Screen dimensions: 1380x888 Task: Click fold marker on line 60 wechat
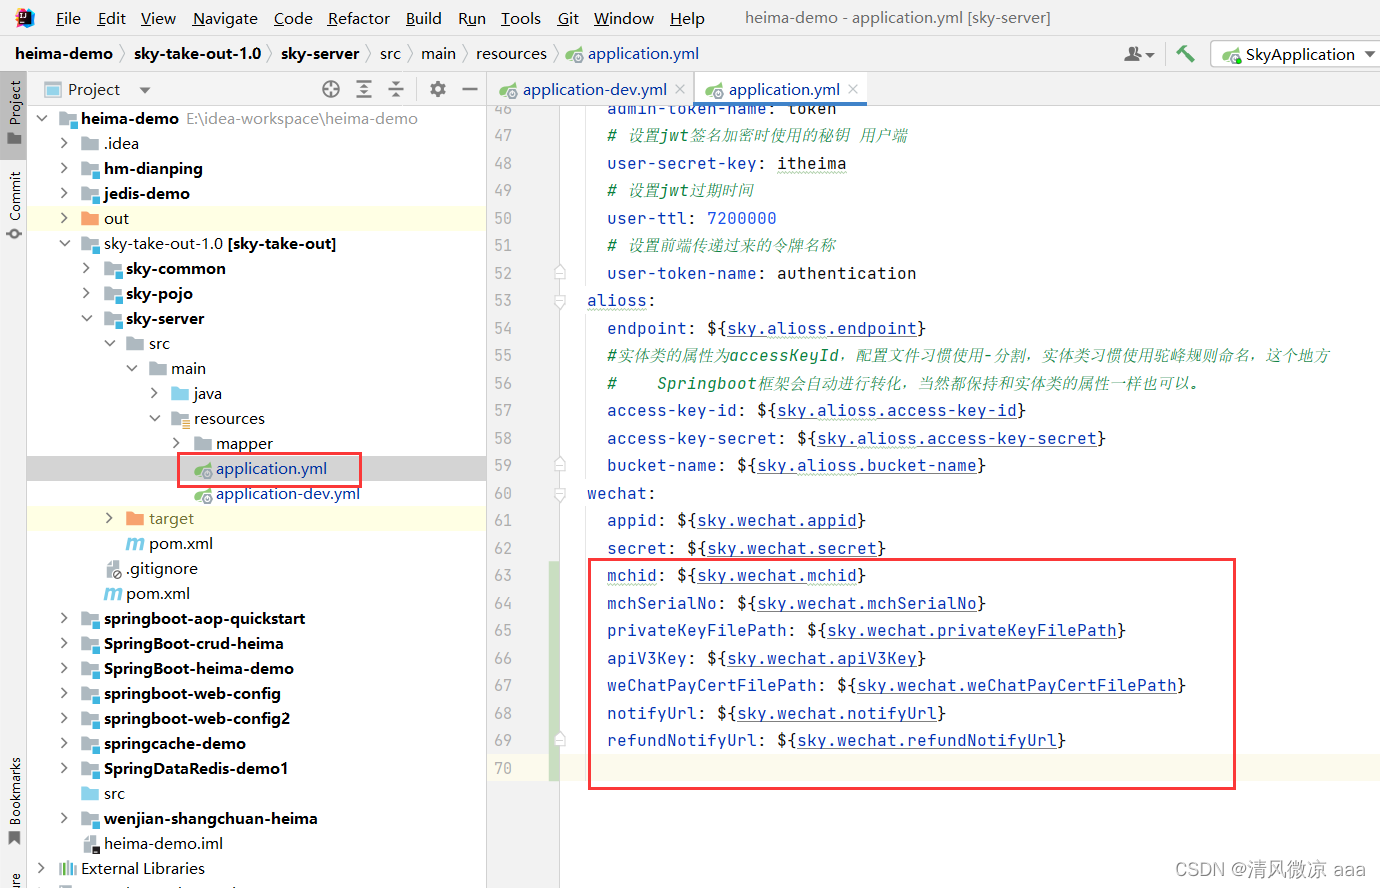pos(560,493)
